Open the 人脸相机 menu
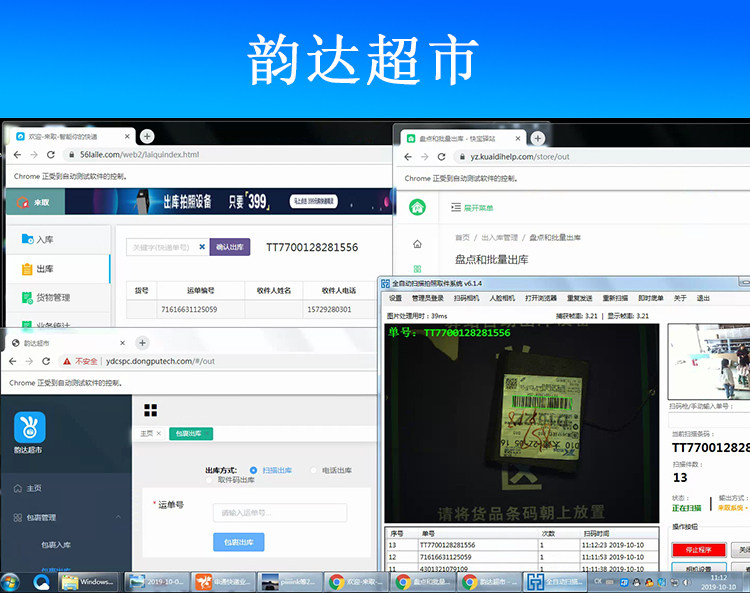The image size is (750, 593). 502,298
